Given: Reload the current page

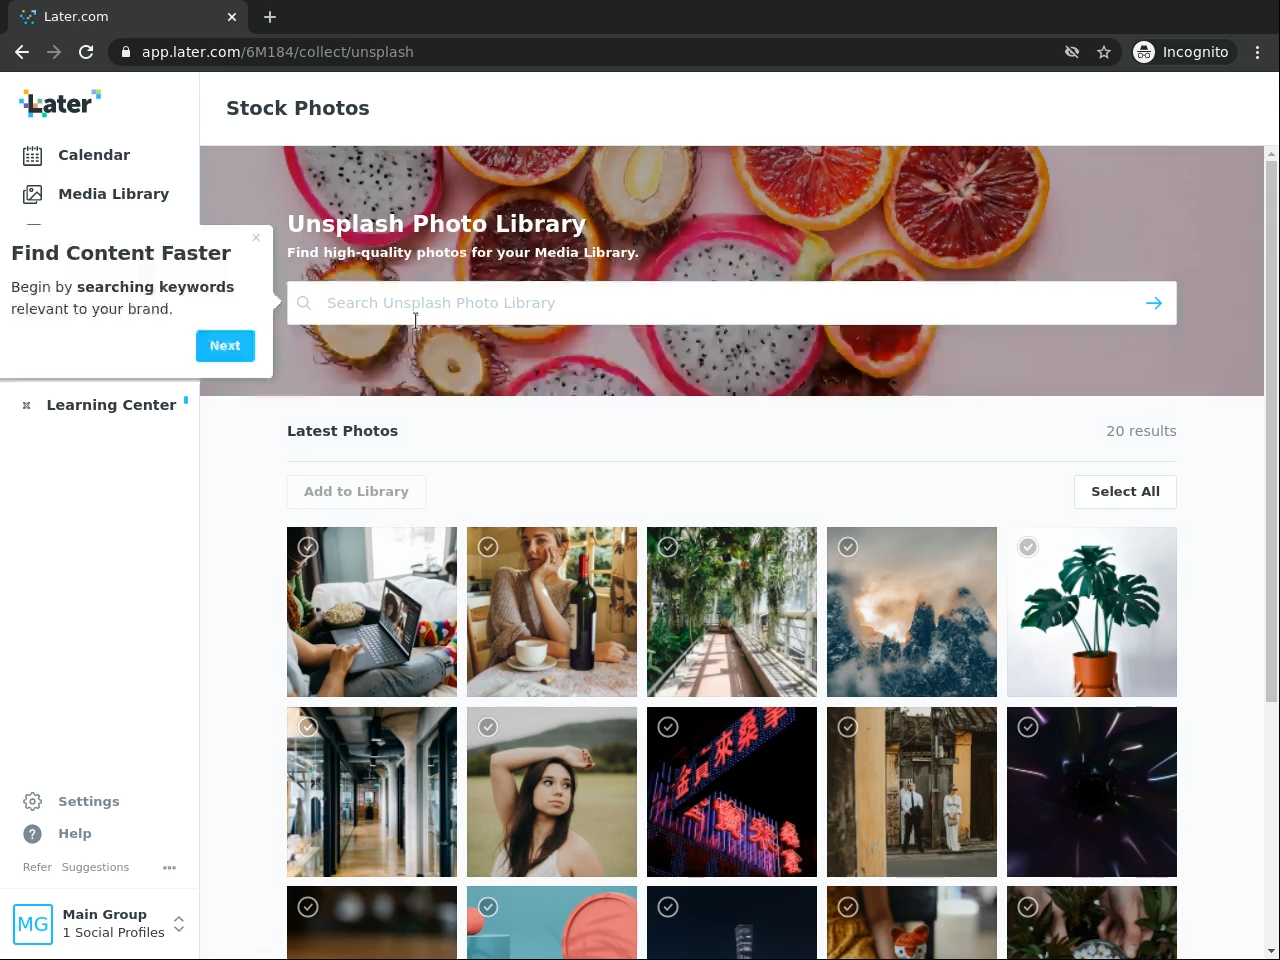Looking at the screenshot, I should 86,52.
